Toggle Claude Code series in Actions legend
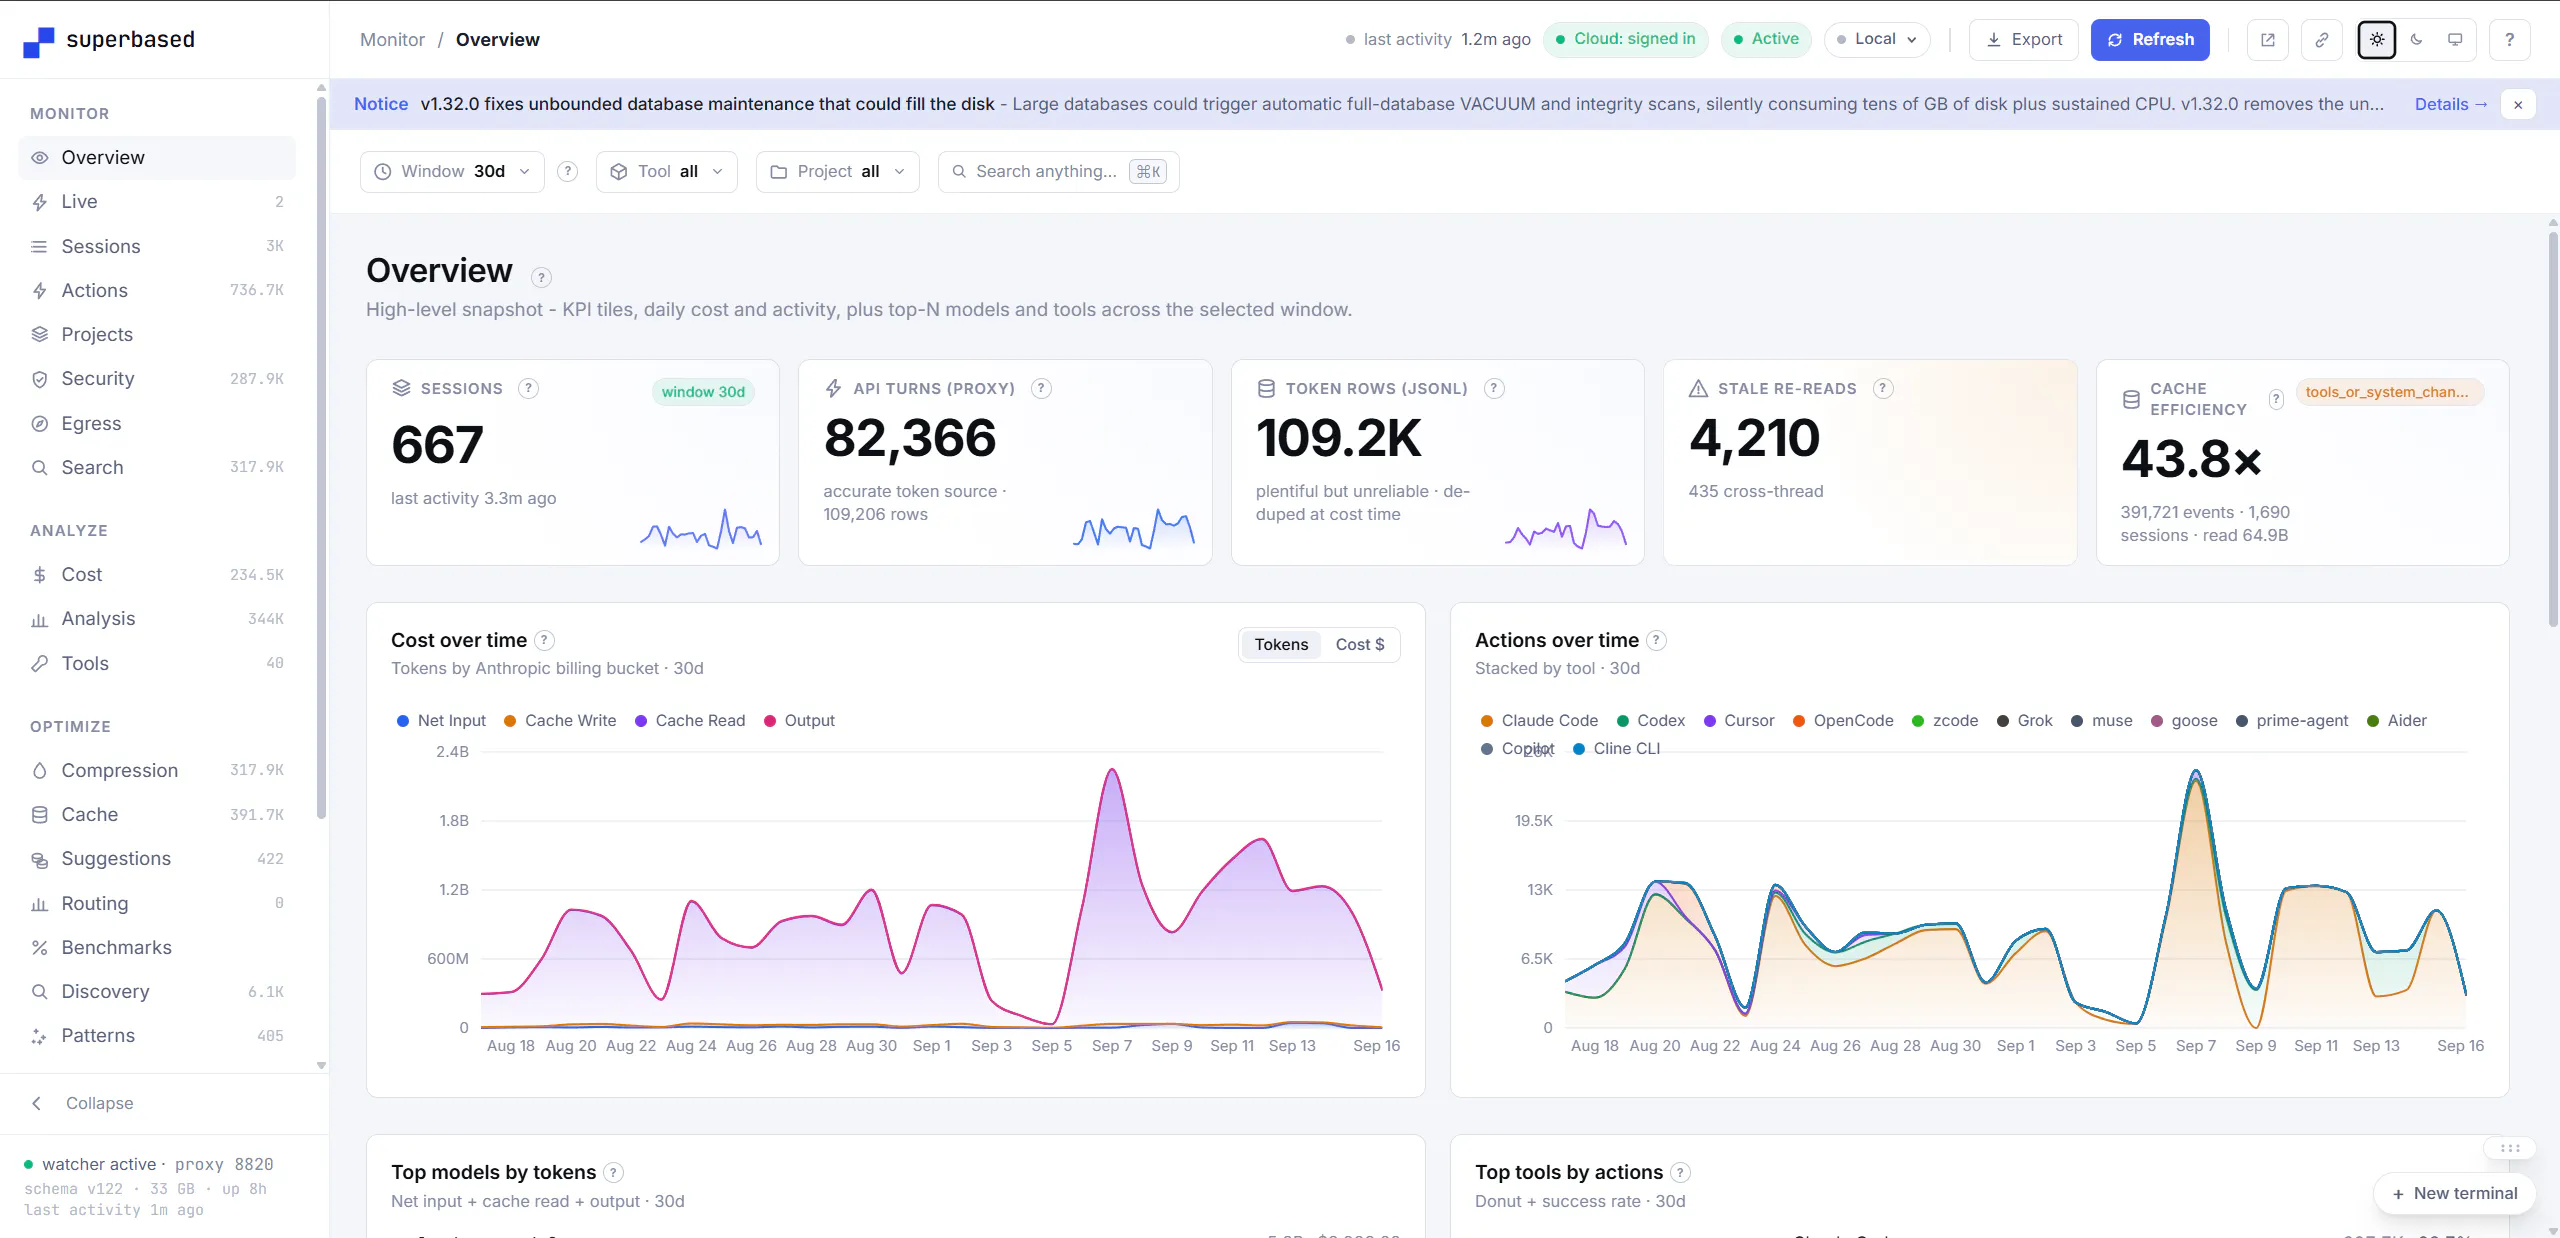 (1539, 720)
